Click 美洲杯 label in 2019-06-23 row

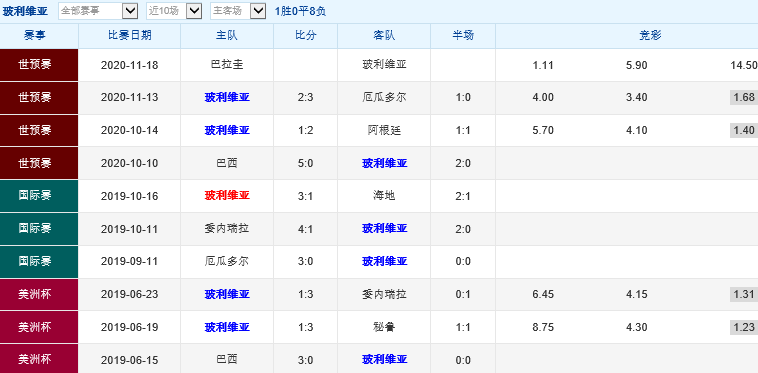tap(35, 294)
